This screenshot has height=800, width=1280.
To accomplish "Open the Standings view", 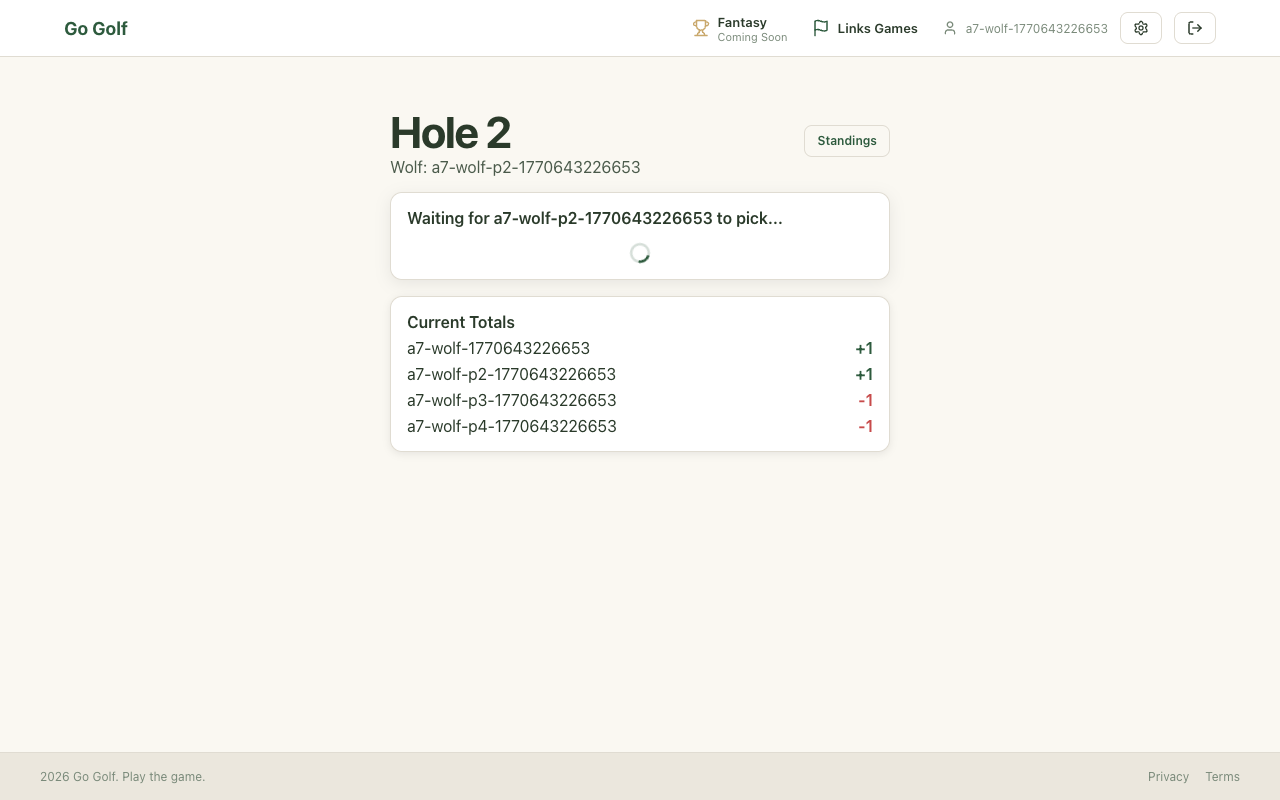I will [x=847, y=141].
